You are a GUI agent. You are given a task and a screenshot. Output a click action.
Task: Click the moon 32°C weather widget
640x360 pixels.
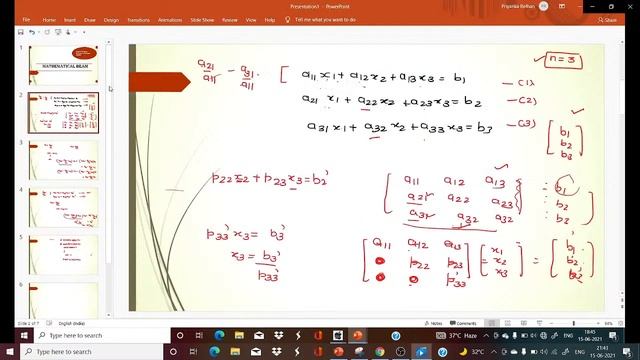[x=472, y=351]
